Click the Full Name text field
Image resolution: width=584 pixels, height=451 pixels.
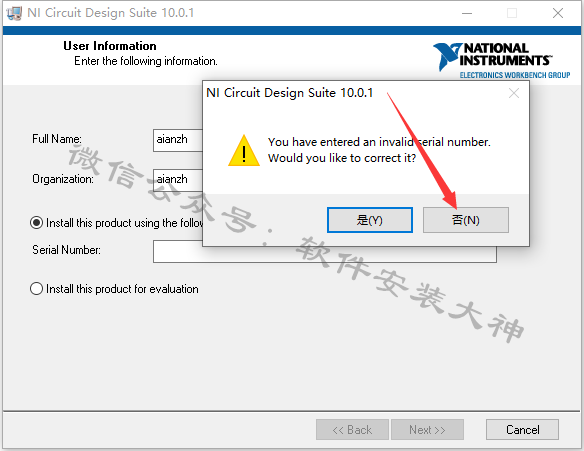(178, 140)
